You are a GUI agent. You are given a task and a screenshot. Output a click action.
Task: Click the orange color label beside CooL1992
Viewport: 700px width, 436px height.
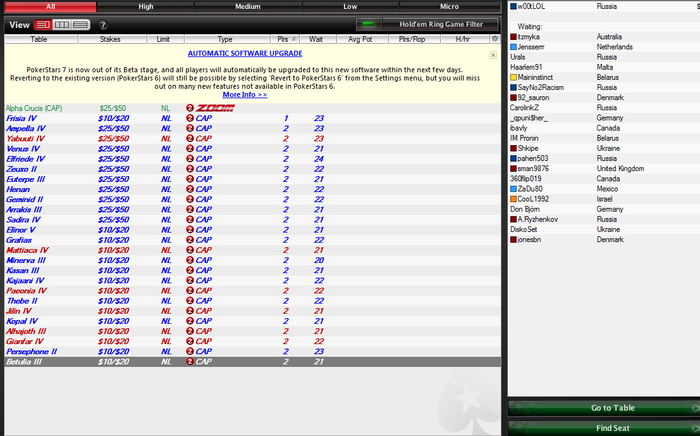[513, 199]
